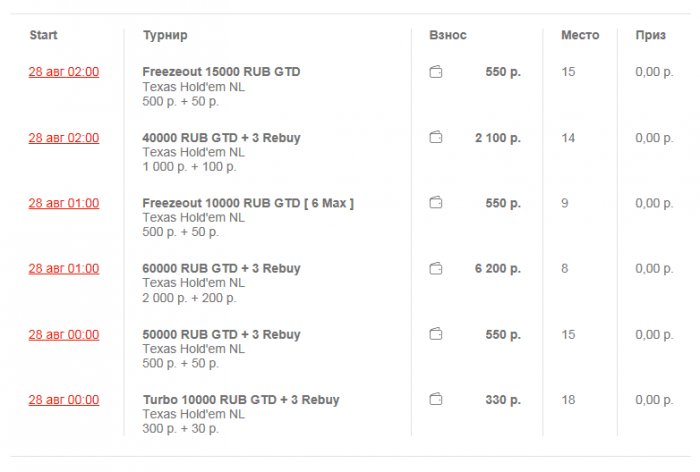The height and width of the screenshot is (472, 700).
Task: Click wallet icon beside 6 200 р. buy-in
Action: coord(436,269)
